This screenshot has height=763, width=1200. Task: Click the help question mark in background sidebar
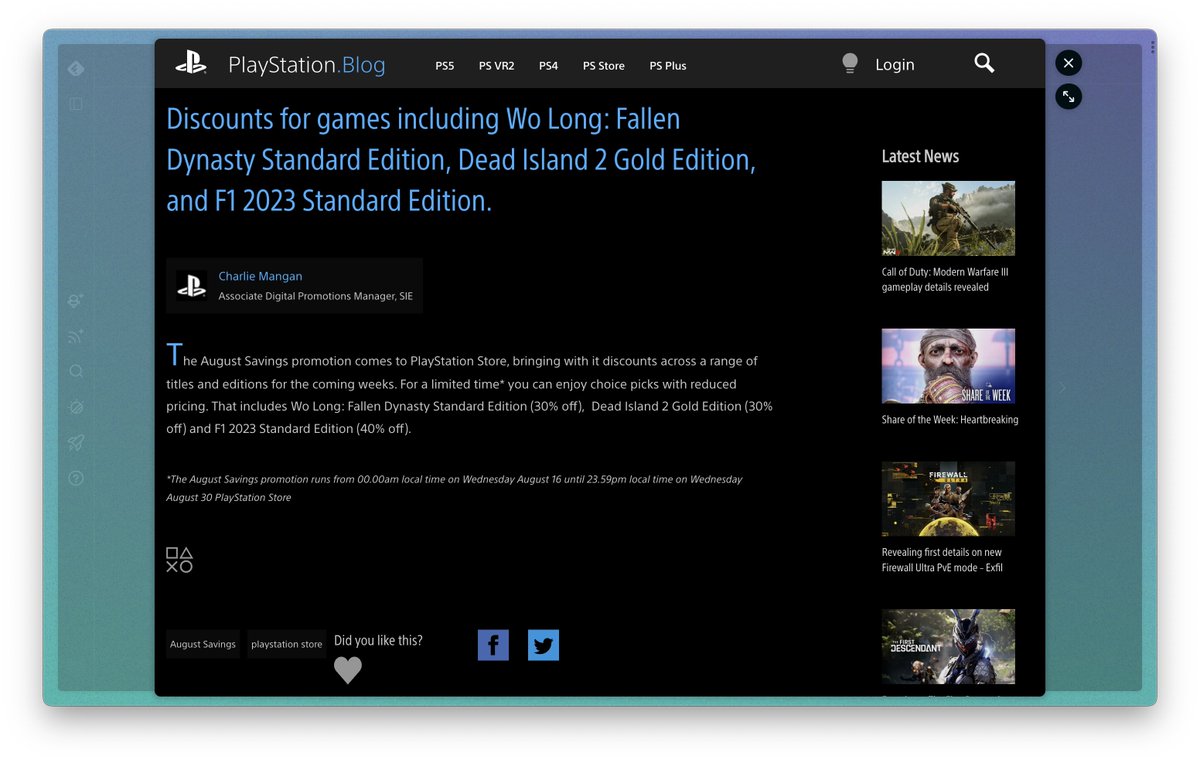tap(76, 478)
